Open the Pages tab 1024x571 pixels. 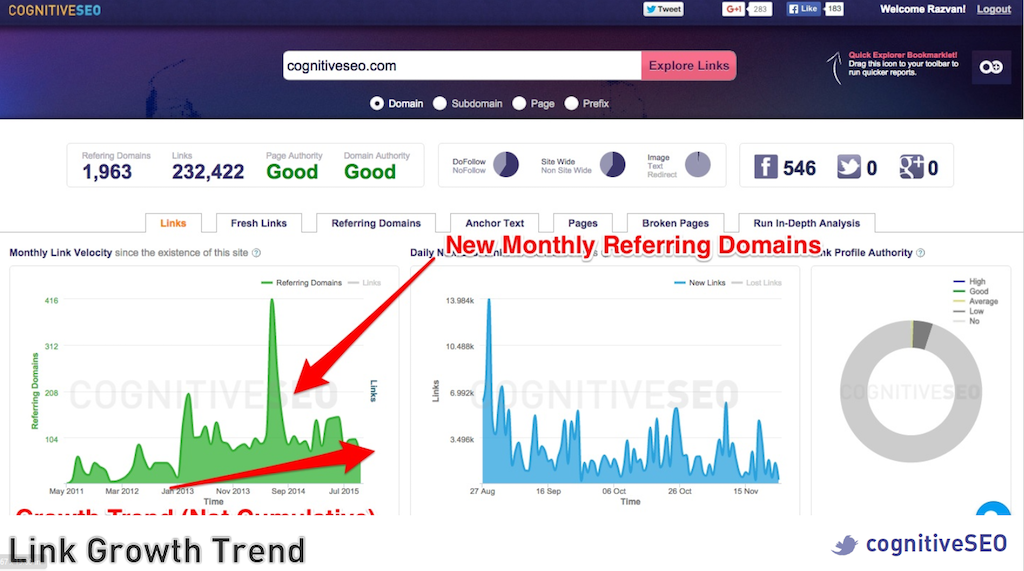[583, 223]
